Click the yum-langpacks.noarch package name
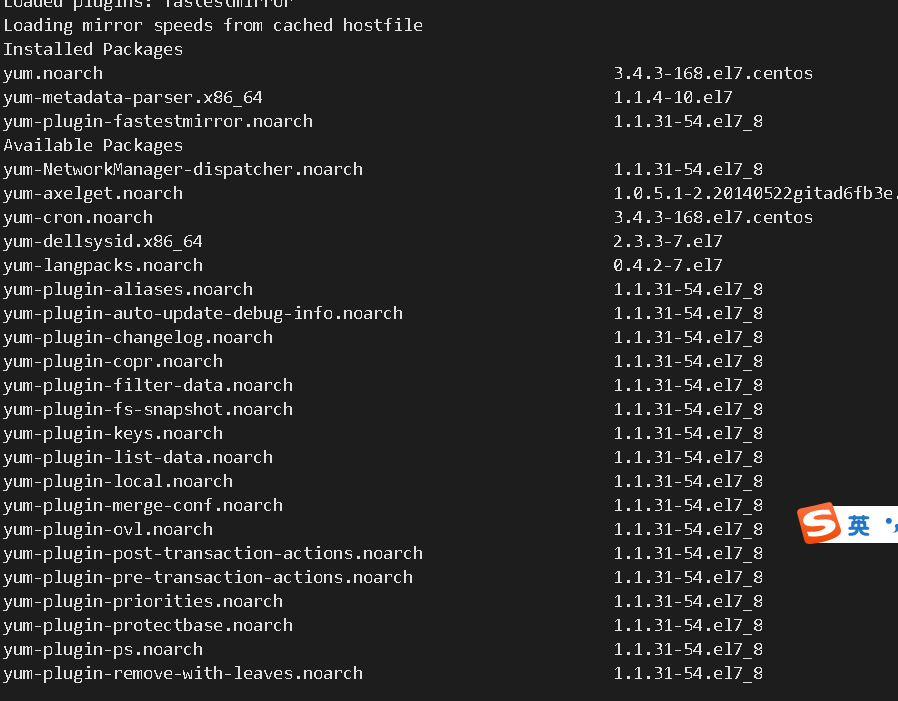This screenshot has width=898, height=701. pos(103,265)
